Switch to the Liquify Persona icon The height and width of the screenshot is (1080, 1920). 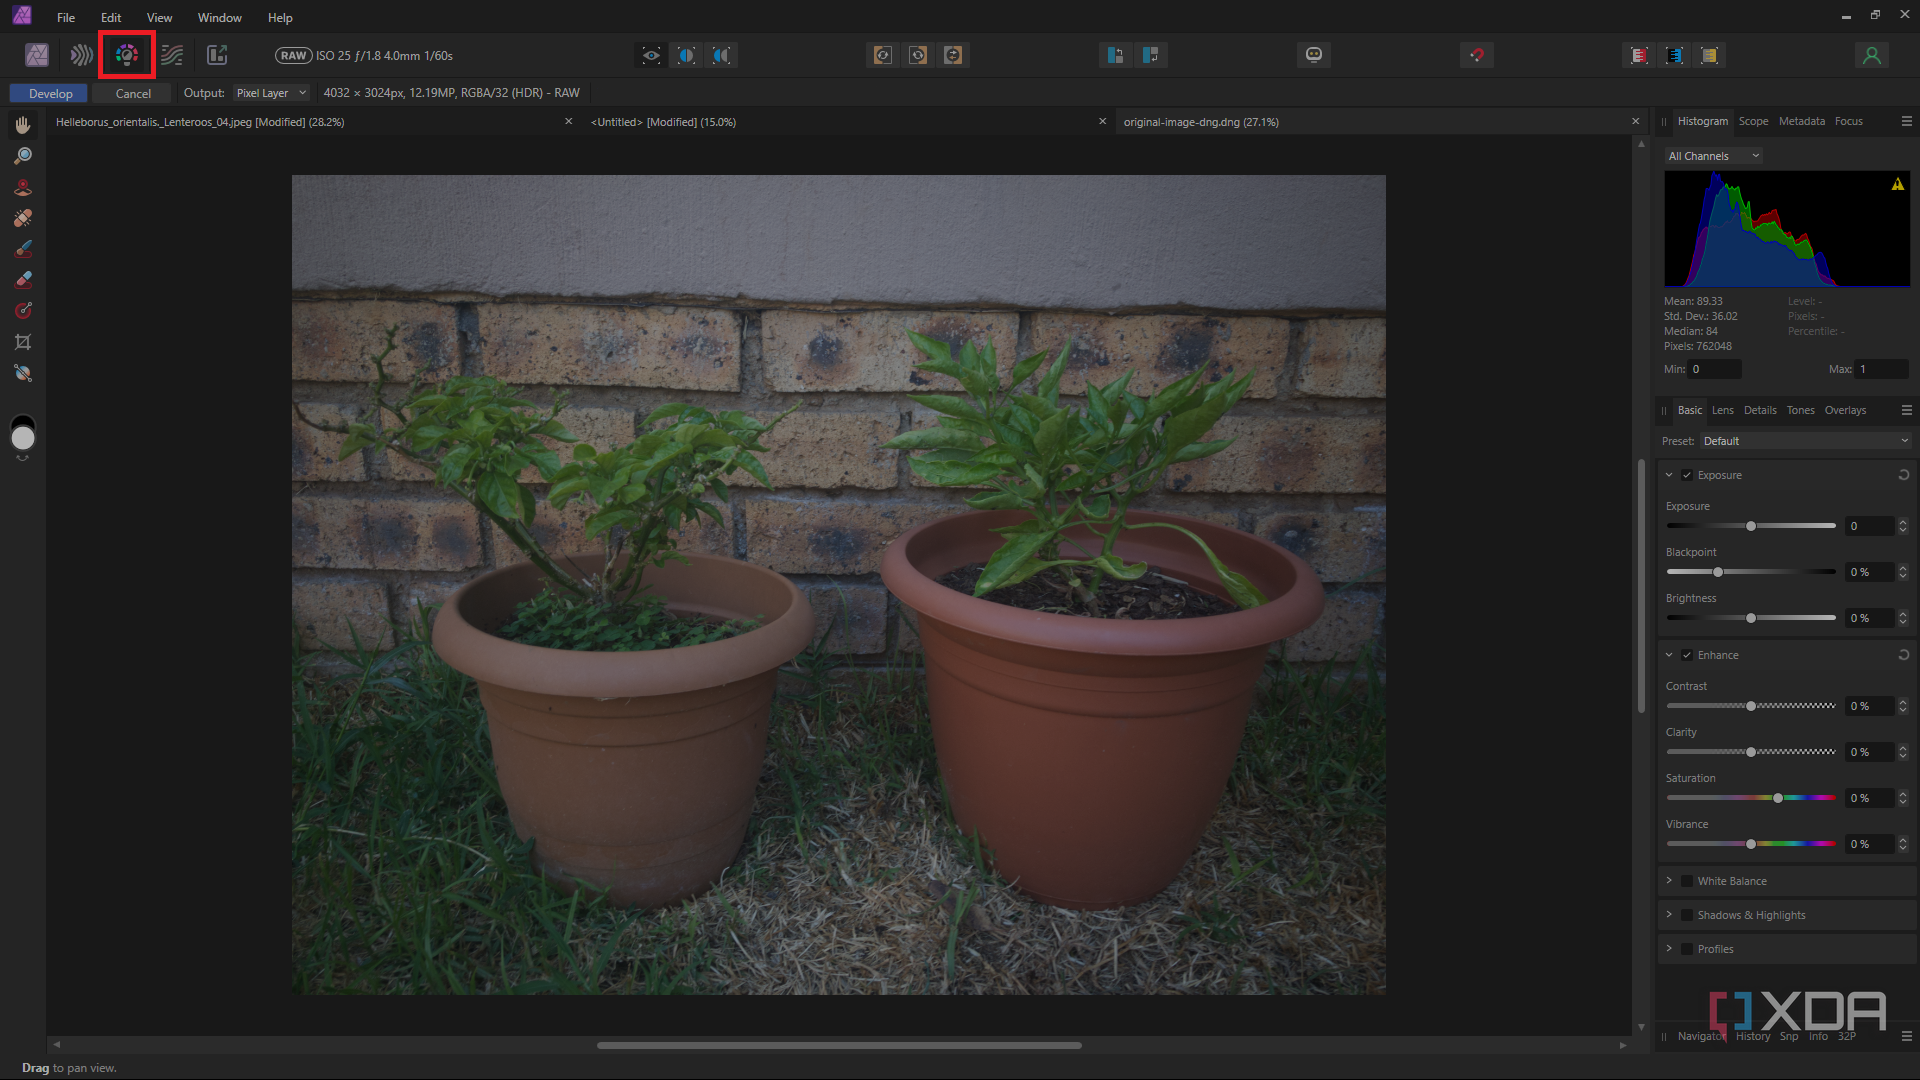tap(81, 55)
